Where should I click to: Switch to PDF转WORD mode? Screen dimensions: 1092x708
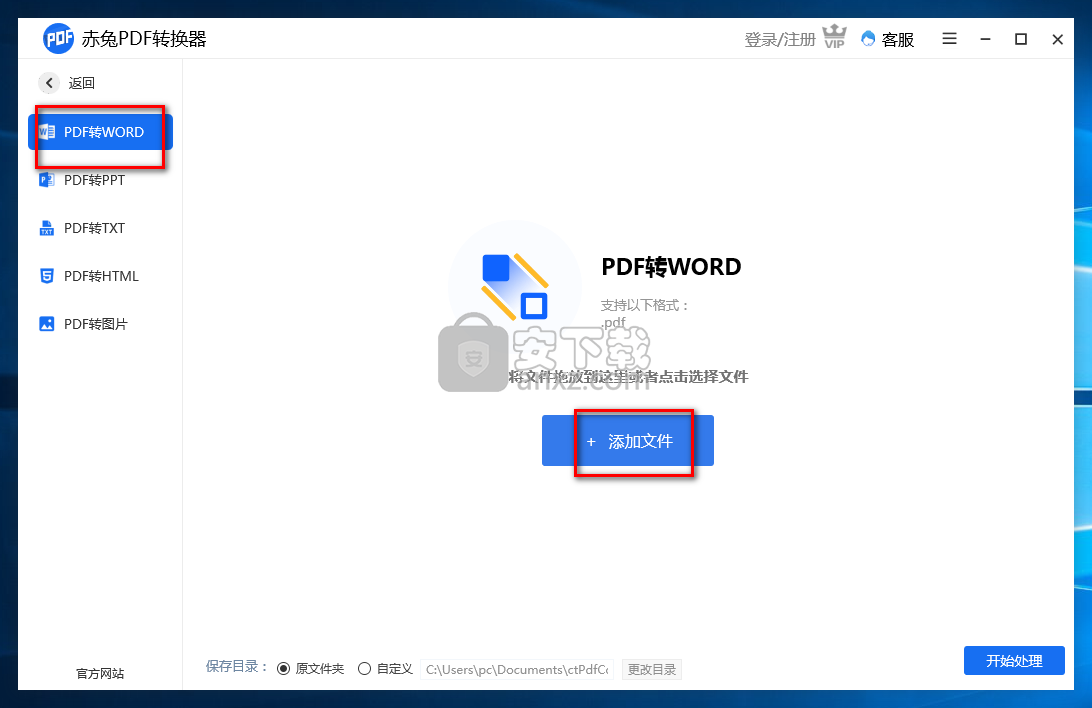click(x=100, y=132)
